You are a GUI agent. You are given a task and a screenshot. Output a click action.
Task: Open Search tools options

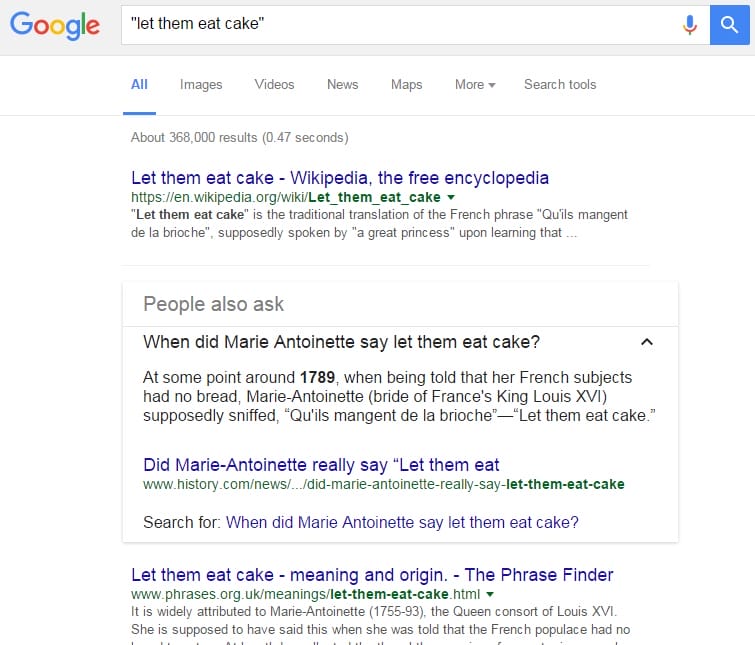click(x=560, y=85)
